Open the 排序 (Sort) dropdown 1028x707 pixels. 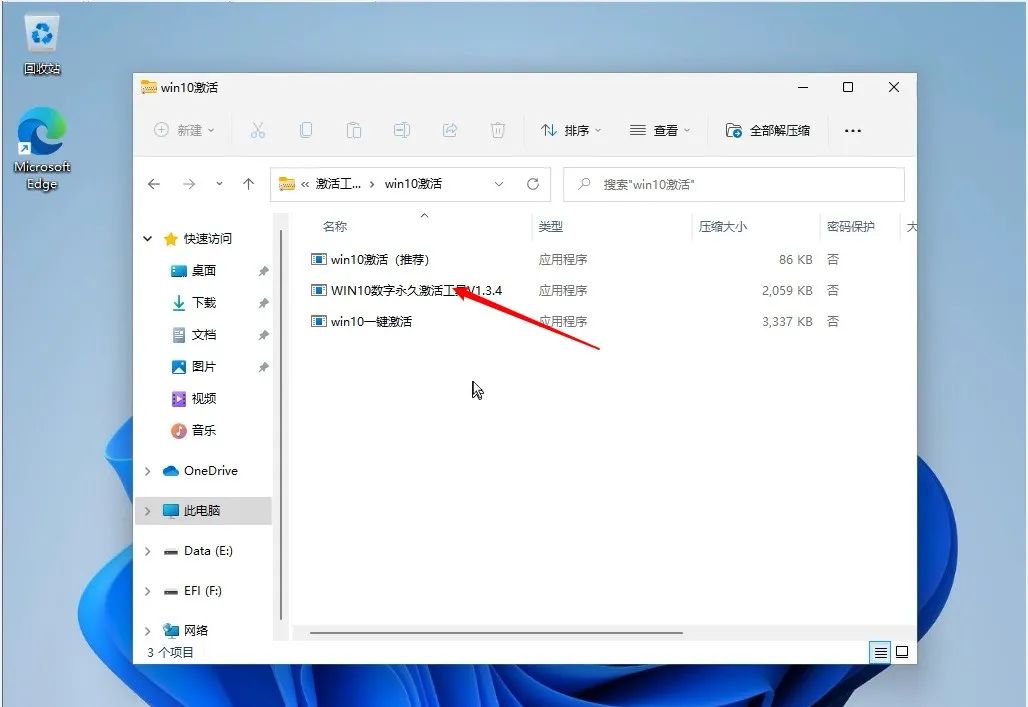click(570, 131)
